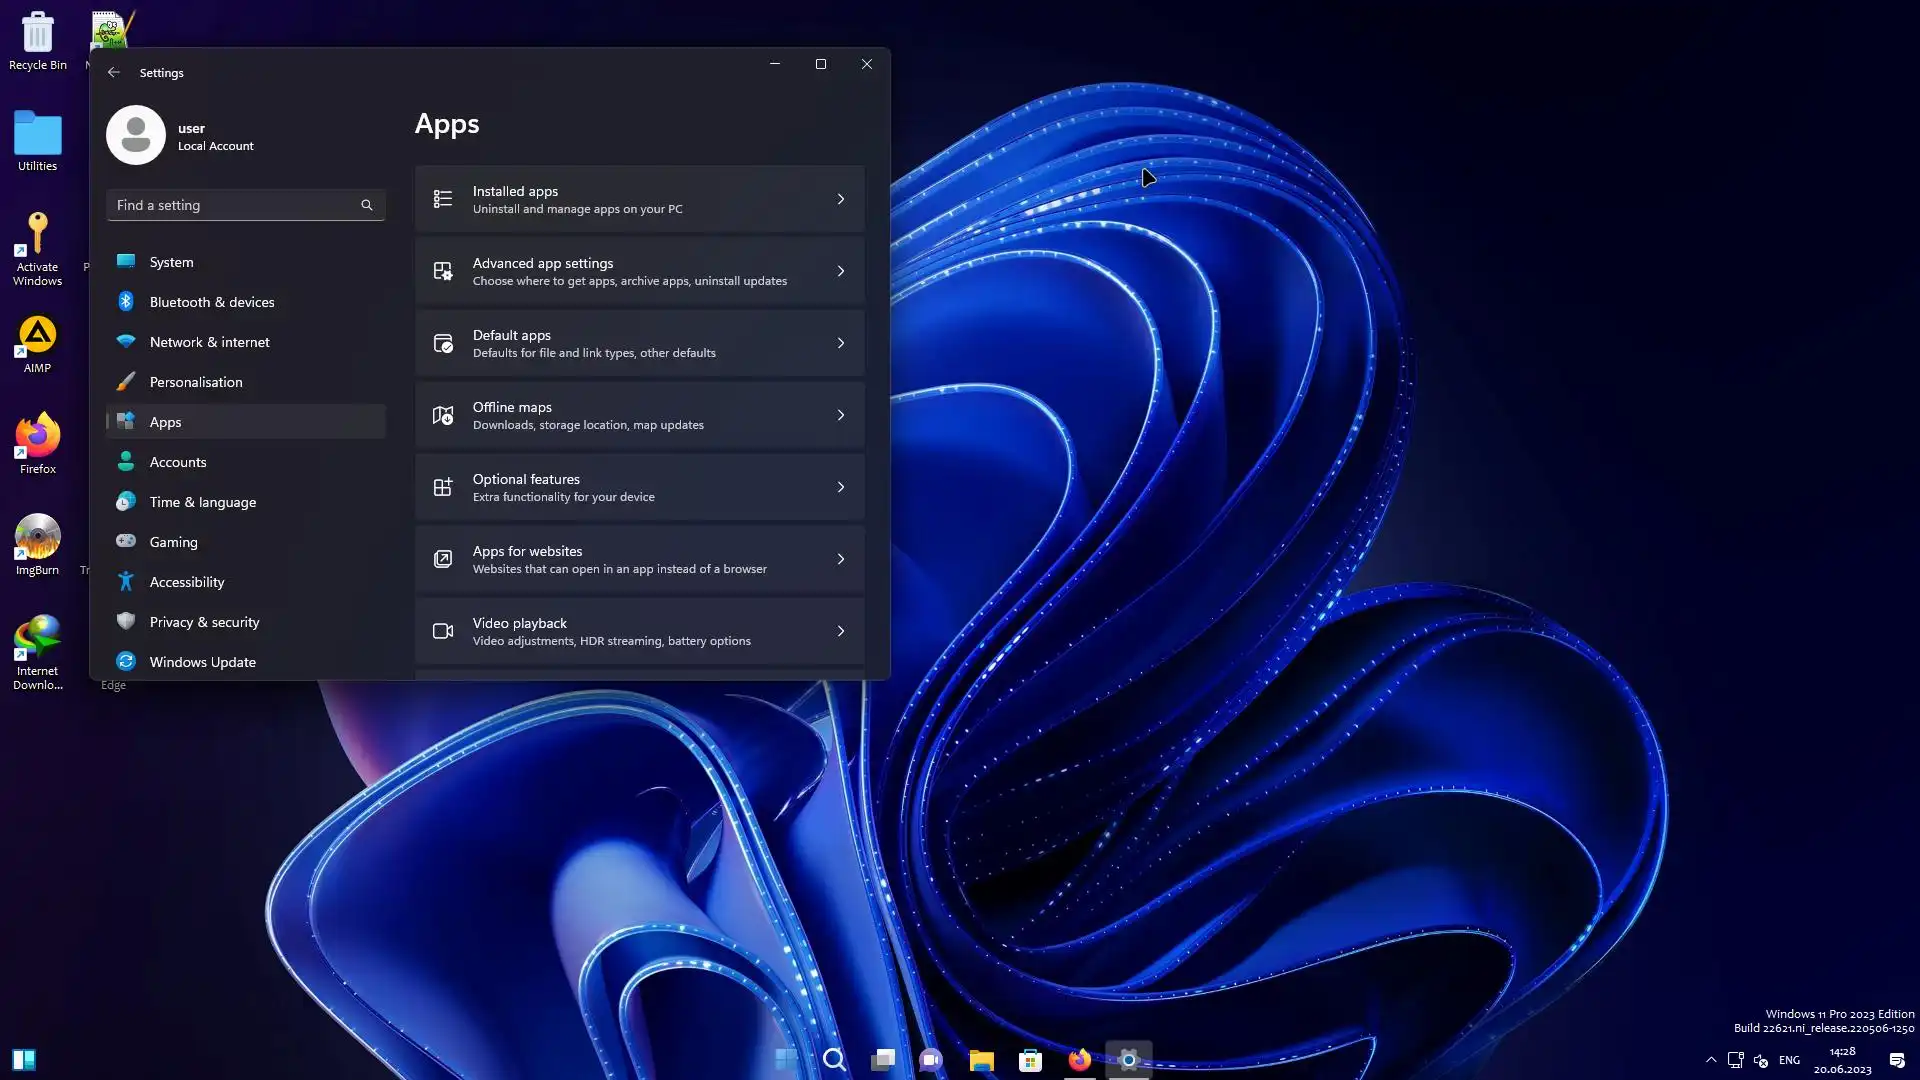Image resolution: width=1920 pixels, height=1080 pixels.
Task: Select the ImgBurn desktop icon
Action: tap(38, 538)
